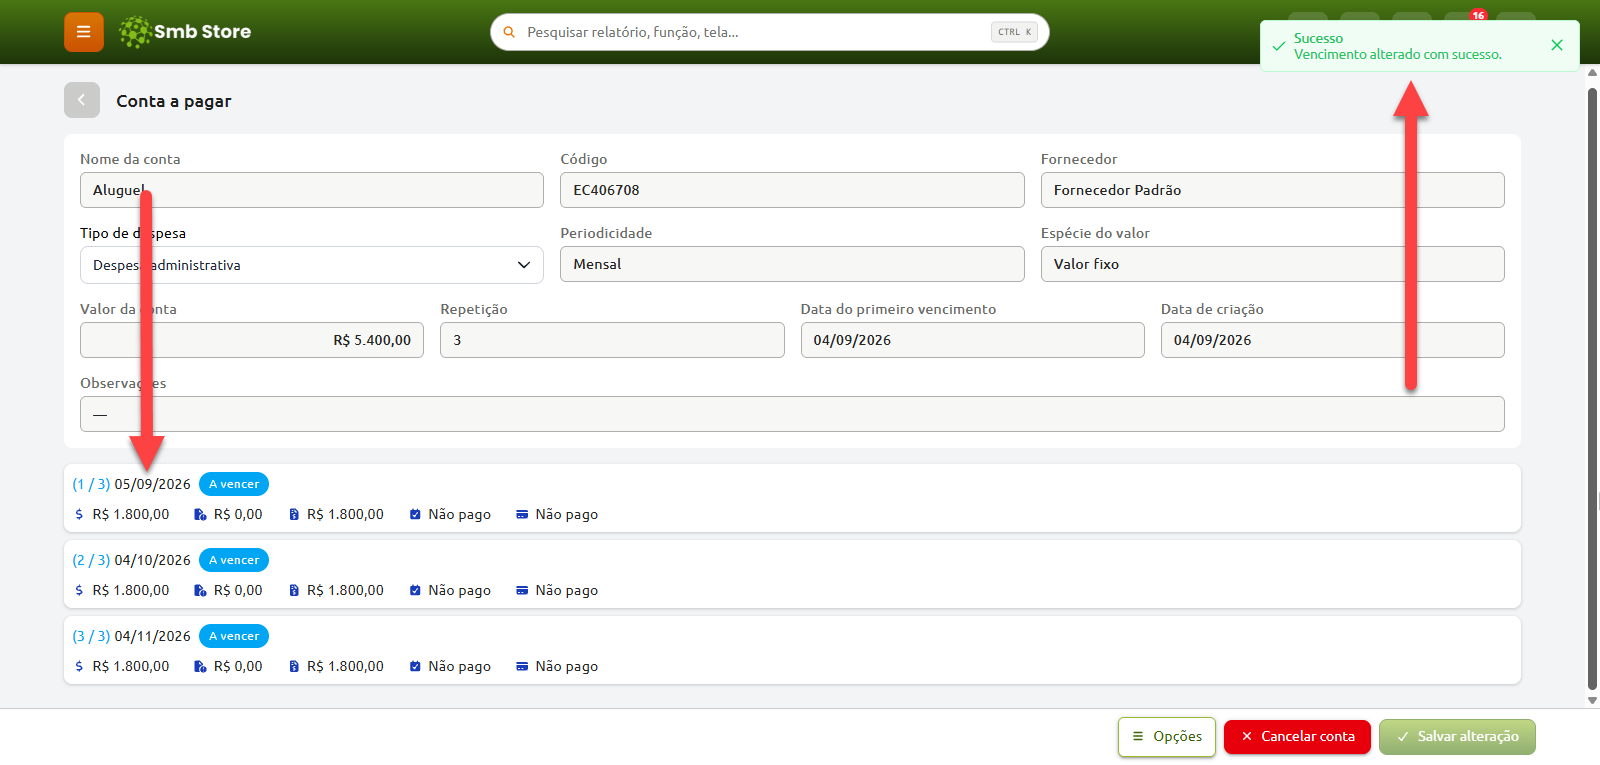Click the R$ 0,00 icon in installment 3/3
Image resolution: width=1600 pixels, height=765 pixels.
[200, 666]
